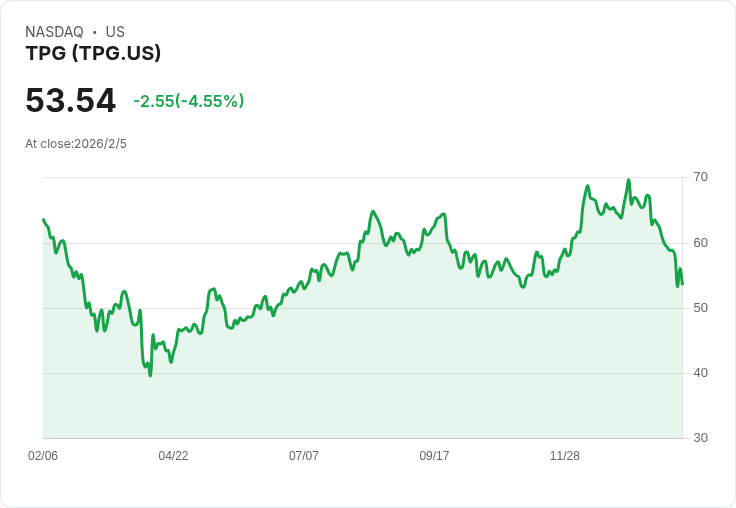
Task: Click the 60 y-axis price label
Action: [x=701, y=242]
